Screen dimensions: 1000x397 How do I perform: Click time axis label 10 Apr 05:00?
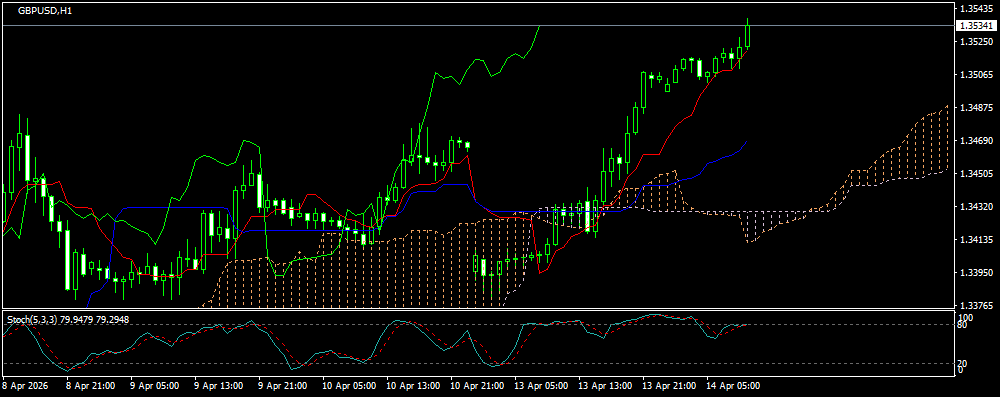(349, 386)
